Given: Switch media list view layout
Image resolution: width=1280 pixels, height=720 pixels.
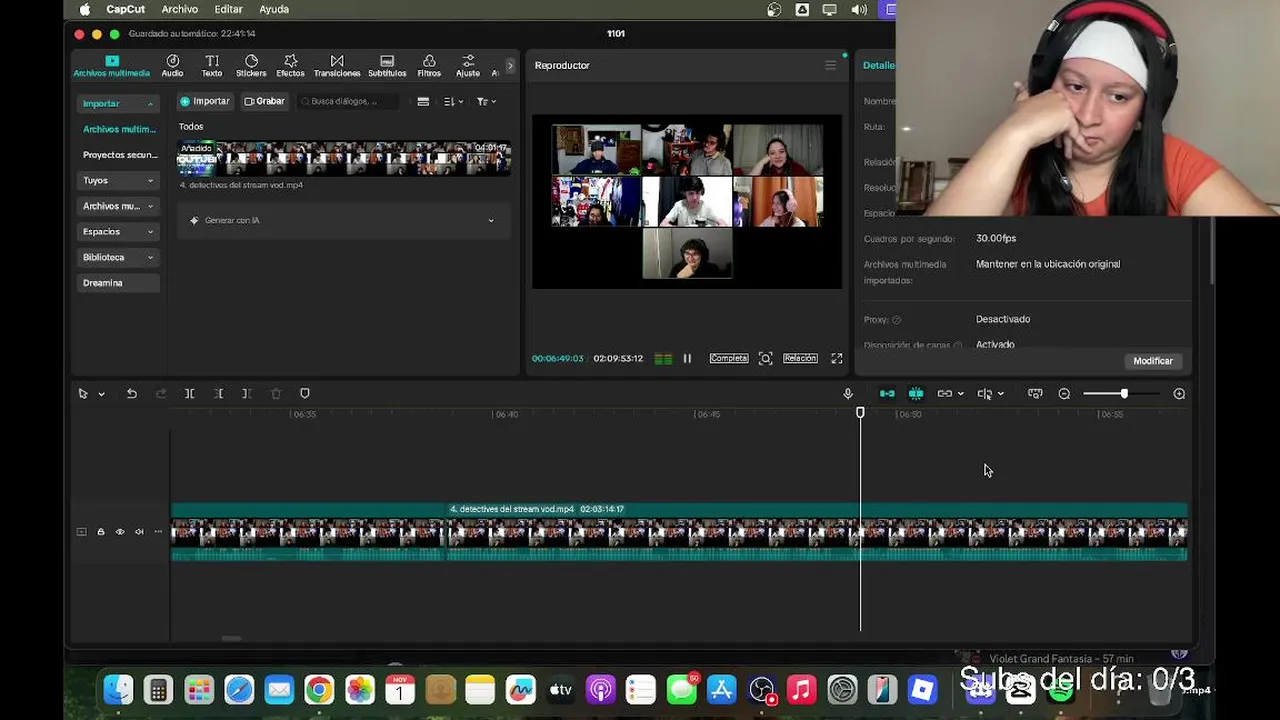Looking at the screenshot, I should coord(423,101).
